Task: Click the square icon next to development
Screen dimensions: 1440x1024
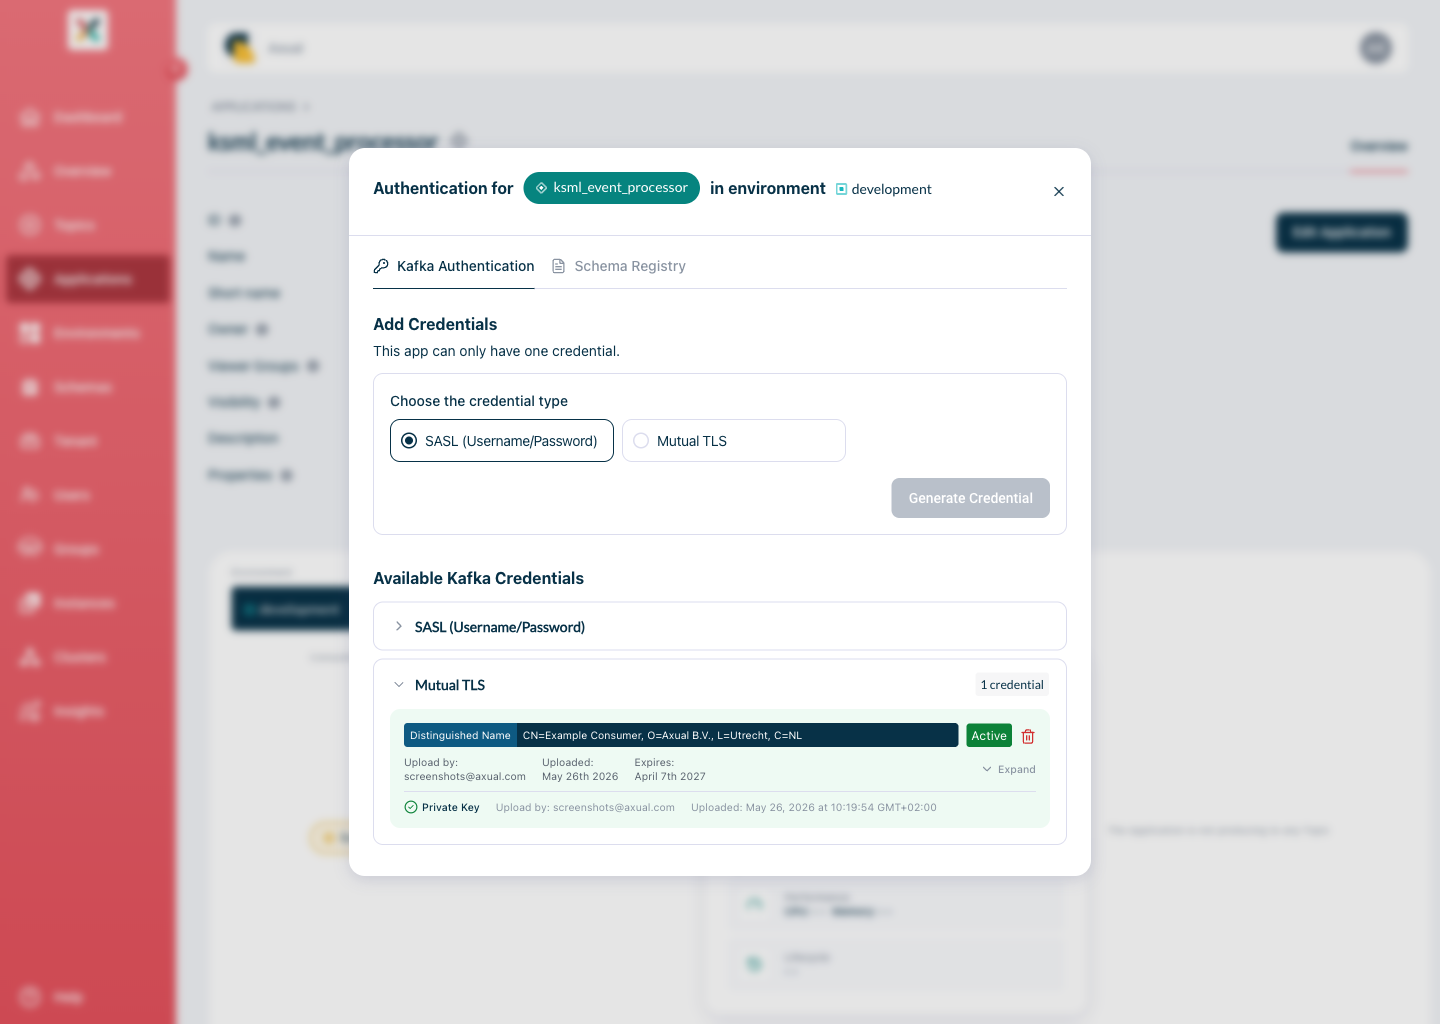Action: 841,189
